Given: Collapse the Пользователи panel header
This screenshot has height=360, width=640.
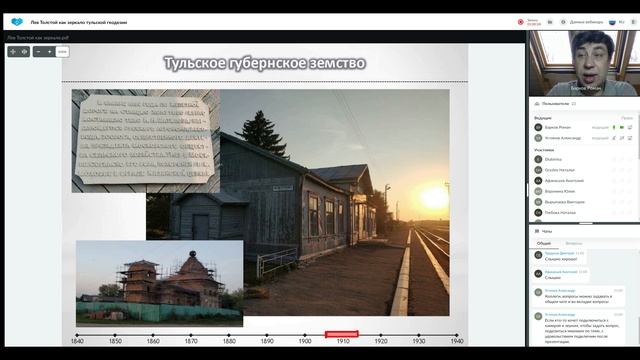Looking at the screenshot, I should [x=584, y=104].
